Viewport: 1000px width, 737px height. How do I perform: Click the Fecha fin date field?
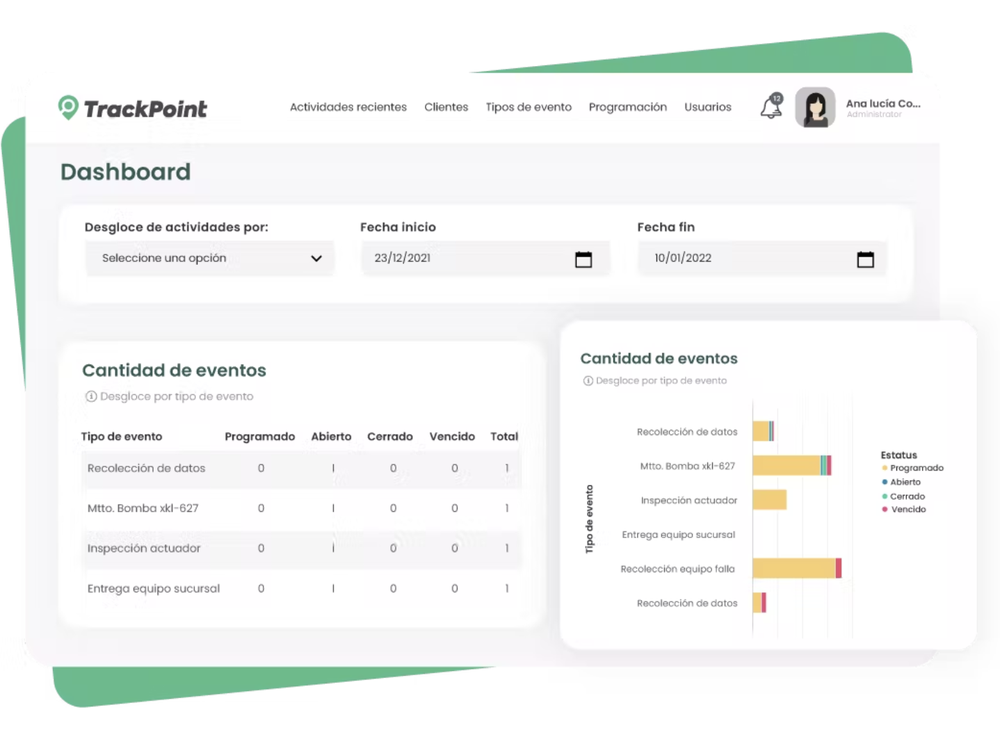[x=762, y=258]
